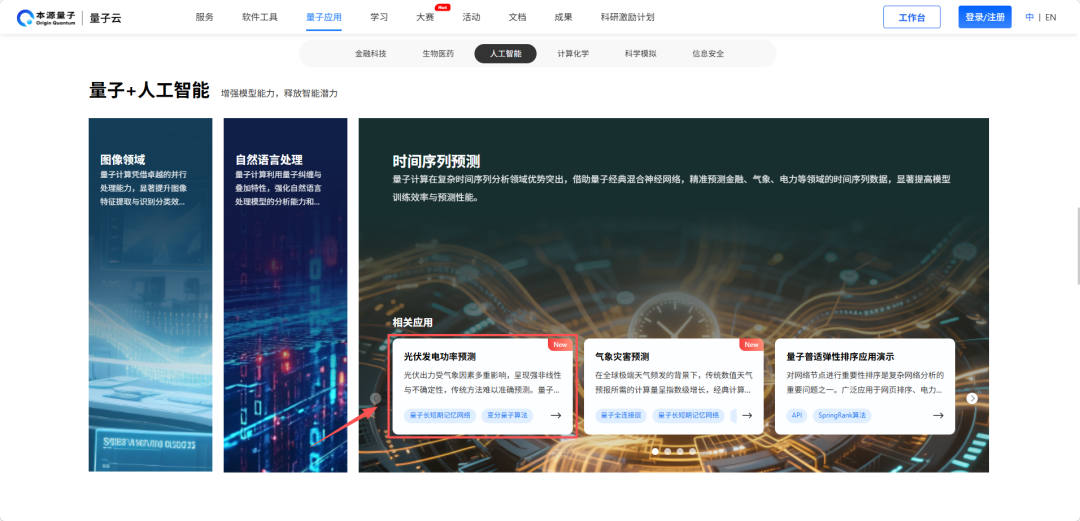
Task: Click the 时间序列预测 panel heading
Action: pos(437,161)
